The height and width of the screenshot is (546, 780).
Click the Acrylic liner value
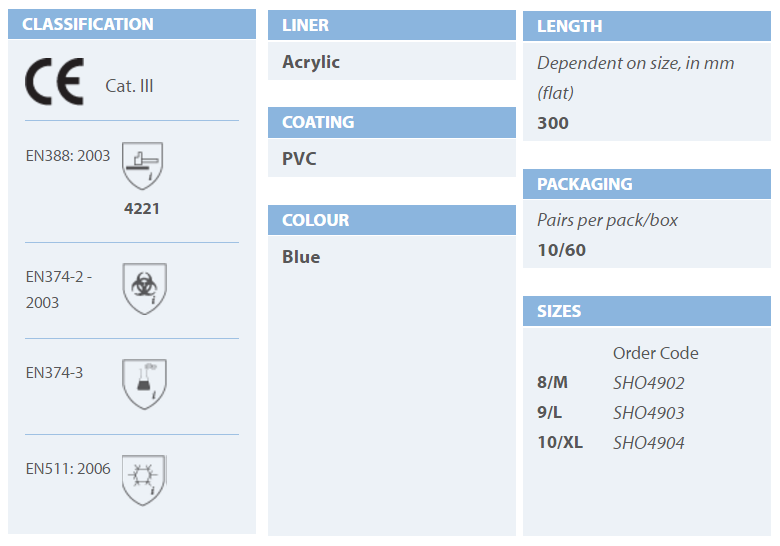311,63
